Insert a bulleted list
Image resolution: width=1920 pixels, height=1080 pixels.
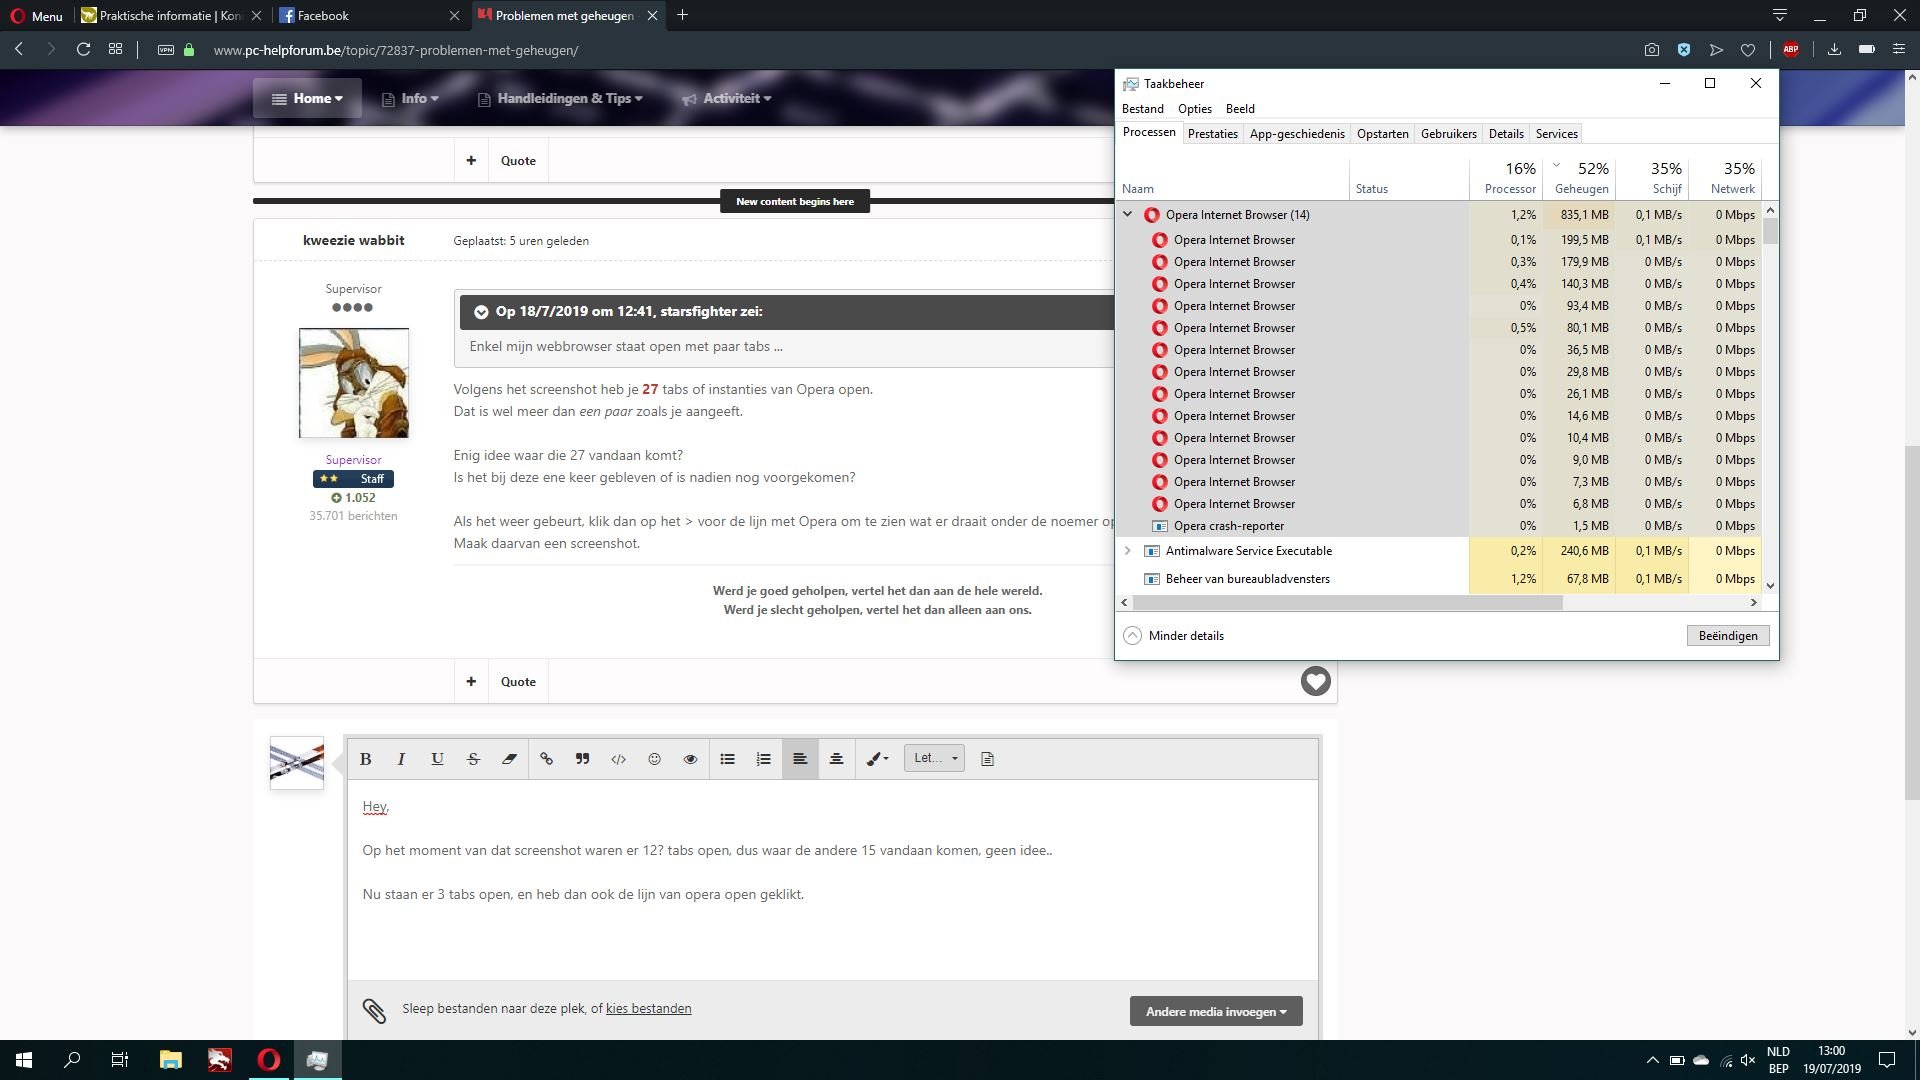[727, 759]
